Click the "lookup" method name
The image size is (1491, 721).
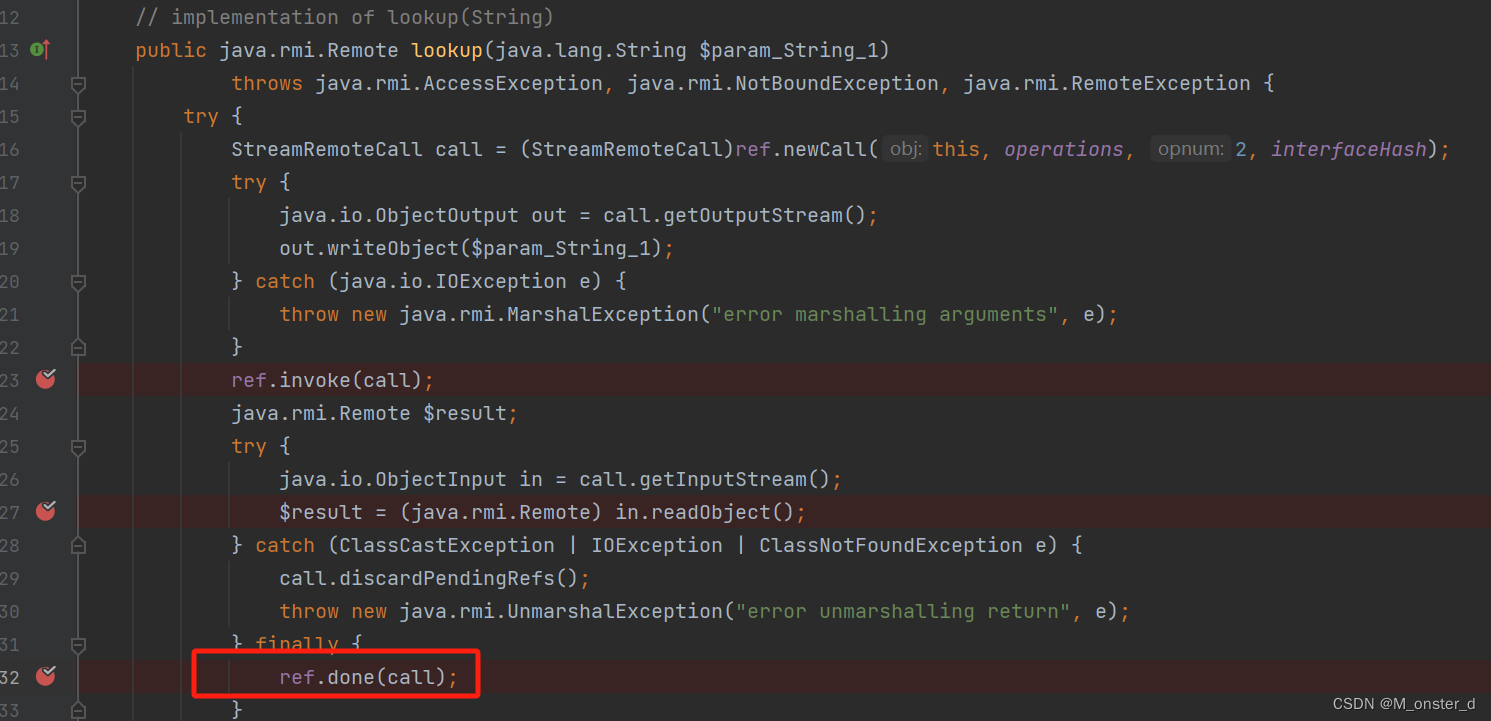pos(447,50)
